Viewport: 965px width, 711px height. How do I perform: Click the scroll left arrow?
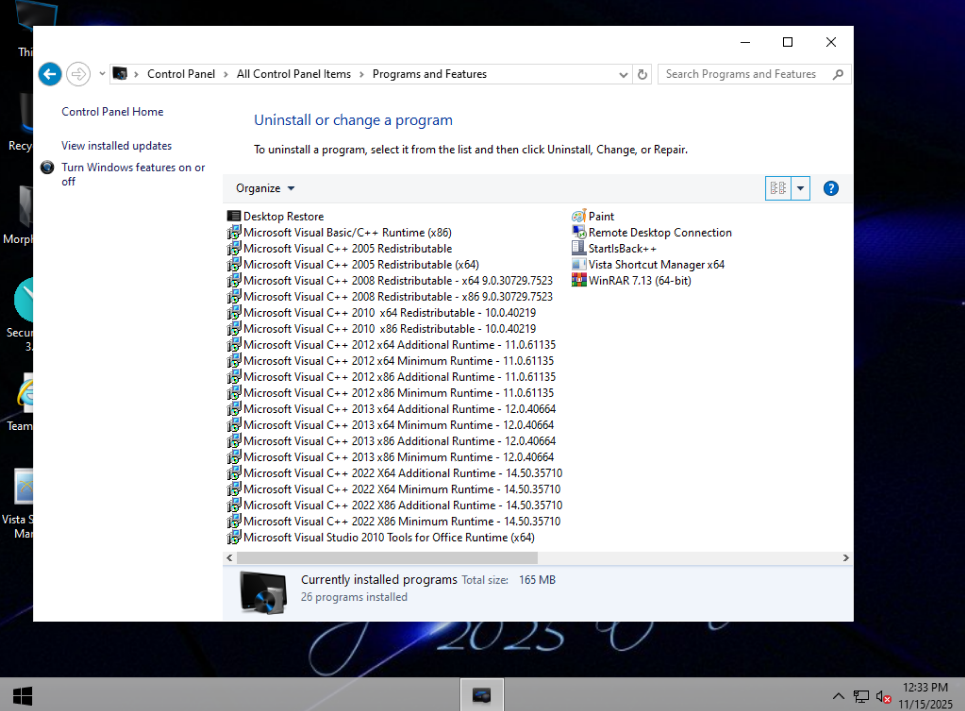pyautogui.click(x=230, y=558)
